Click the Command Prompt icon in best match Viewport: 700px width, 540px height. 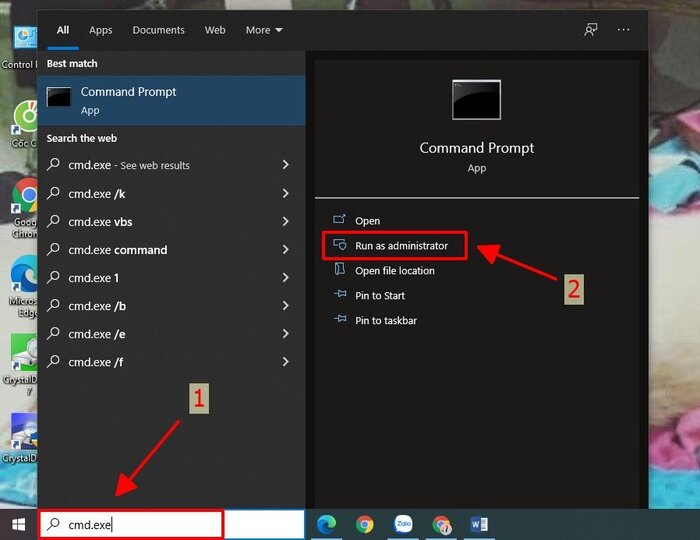coord(58,97)
